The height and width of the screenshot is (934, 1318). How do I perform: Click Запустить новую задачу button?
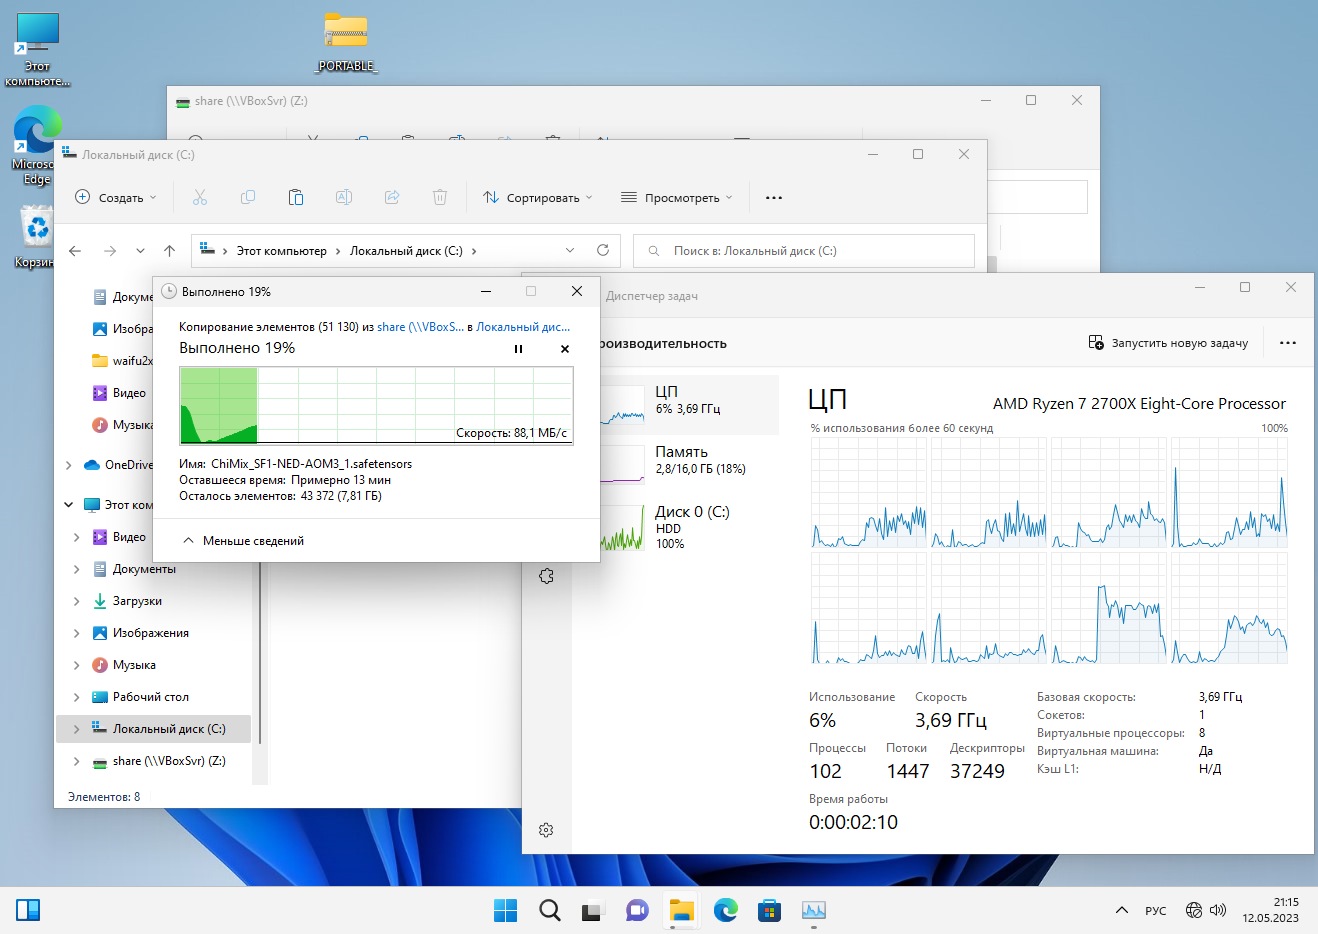pyautogui.click(x=1168, y=343)
